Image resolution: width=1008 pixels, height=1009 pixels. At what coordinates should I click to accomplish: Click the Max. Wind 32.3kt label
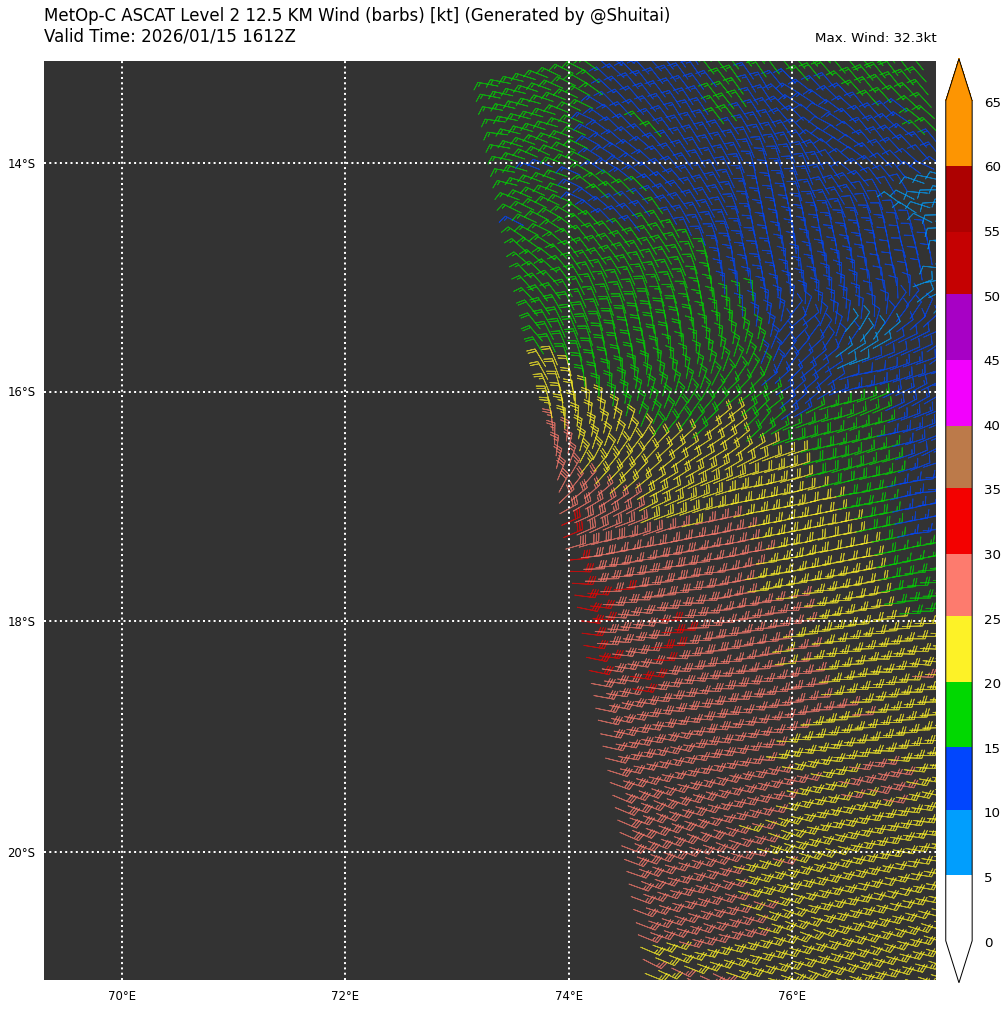tap(875, 38)
